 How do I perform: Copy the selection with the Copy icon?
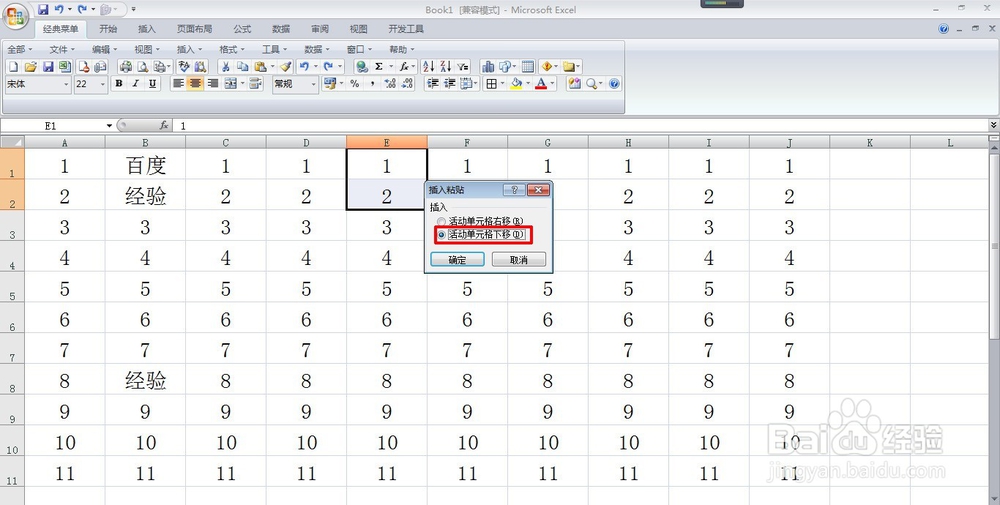coord(242,66)
